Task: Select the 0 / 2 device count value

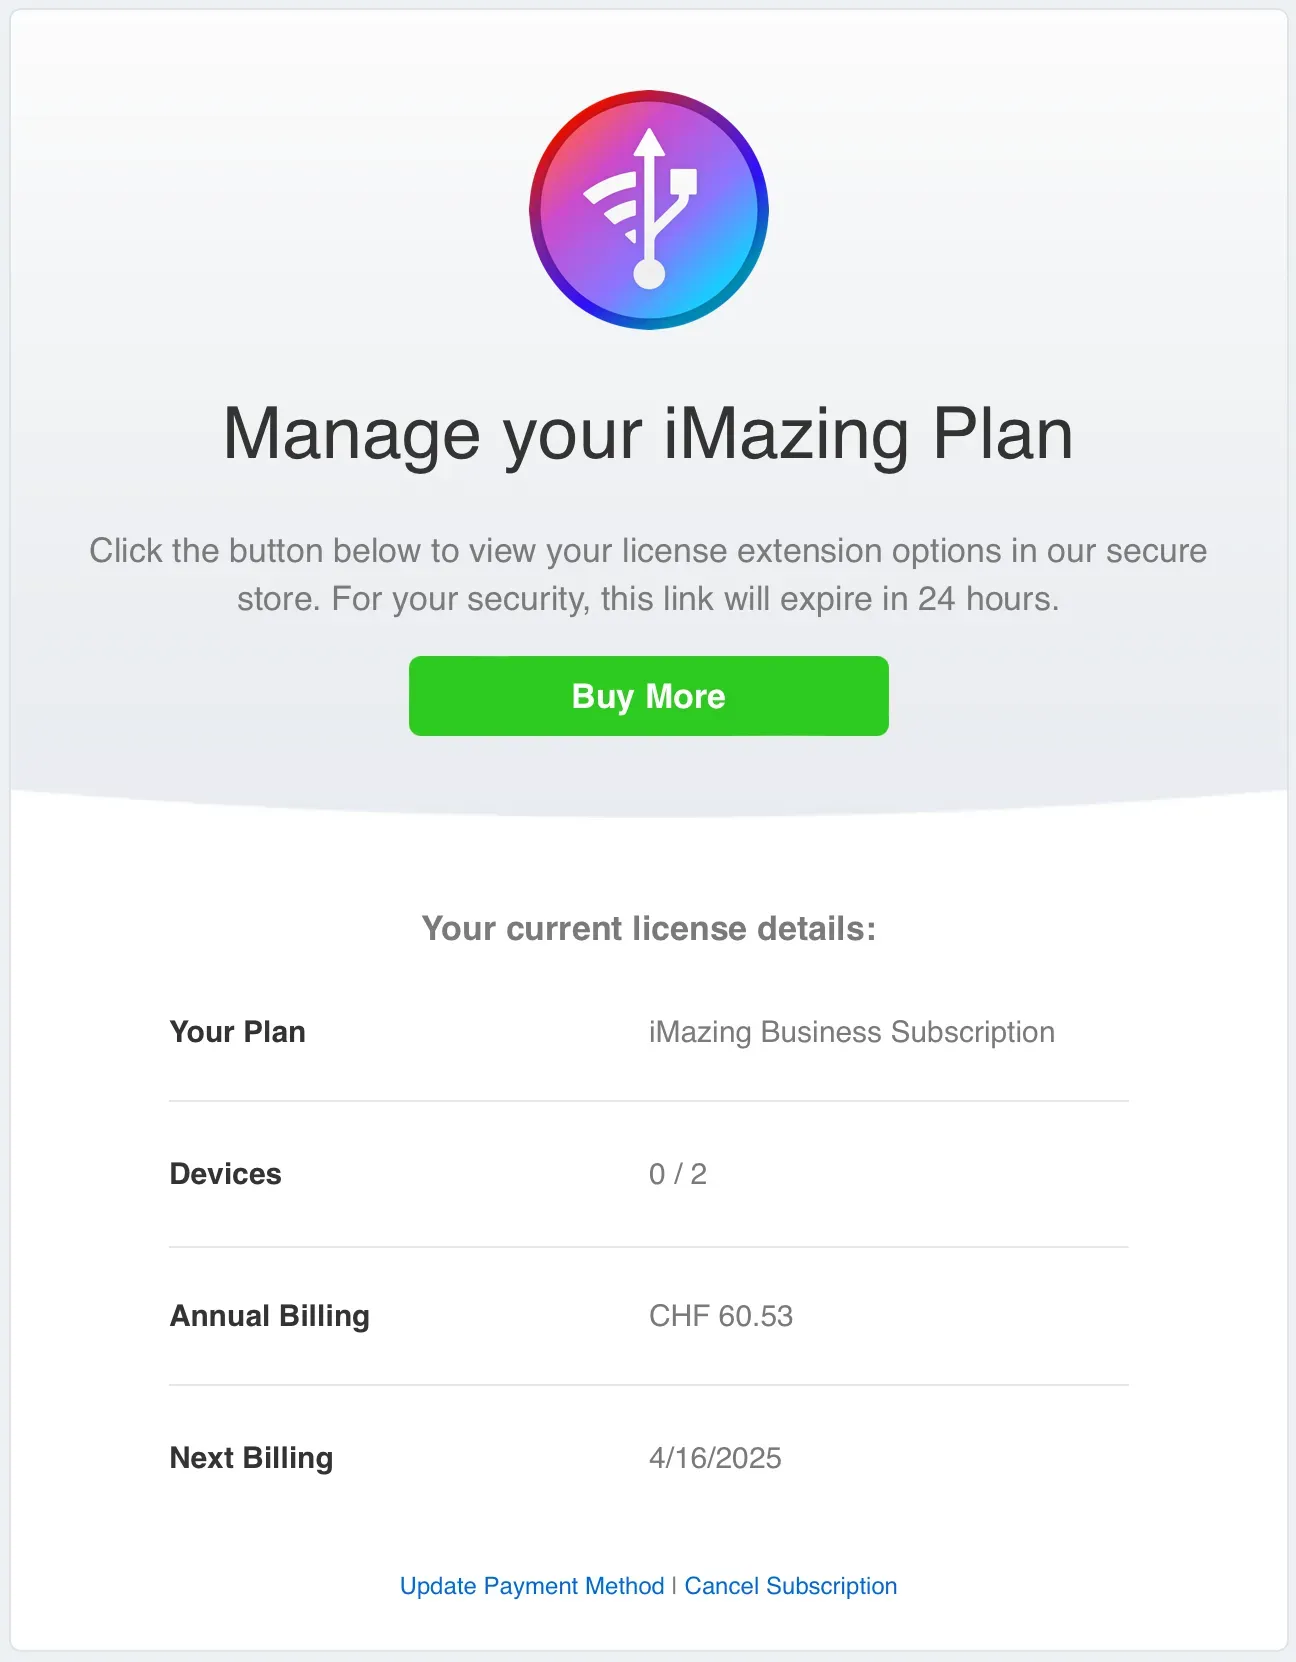Action: pyautogui.click(x=677, y=1173)
